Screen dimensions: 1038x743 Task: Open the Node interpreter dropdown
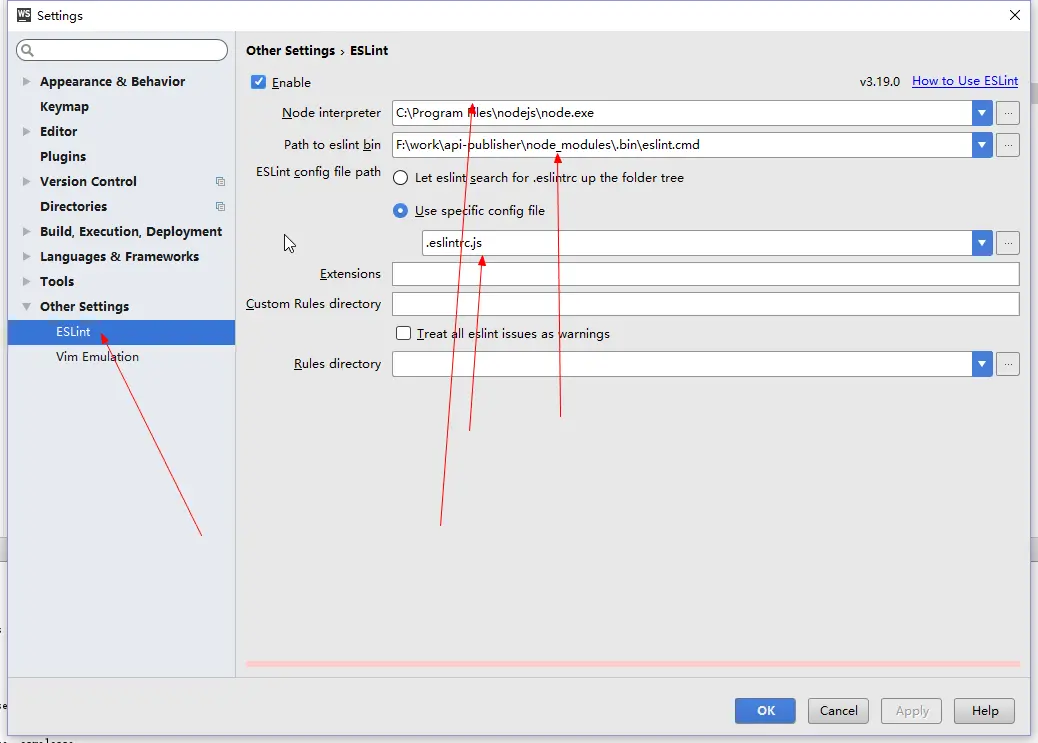(982, 113)
